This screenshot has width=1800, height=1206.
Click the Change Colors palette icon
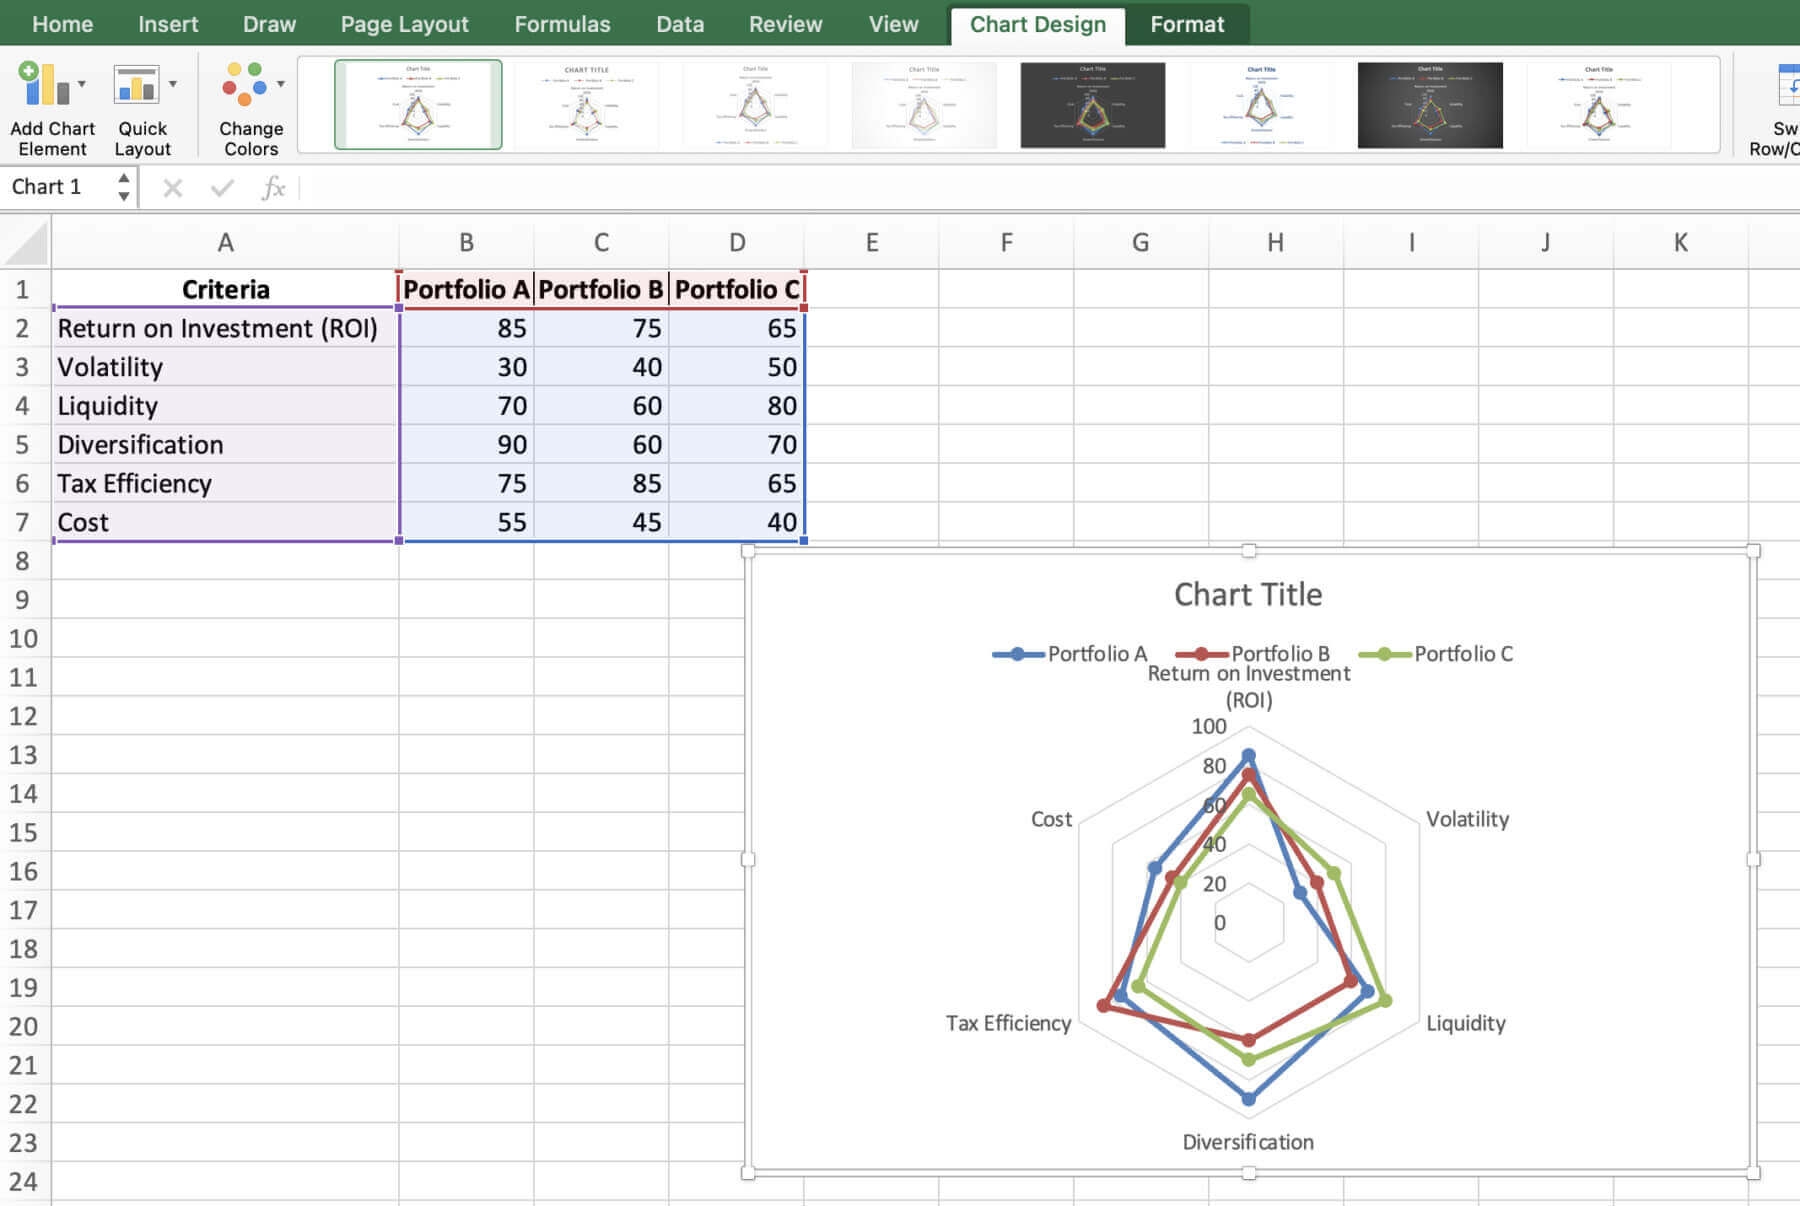244,85
